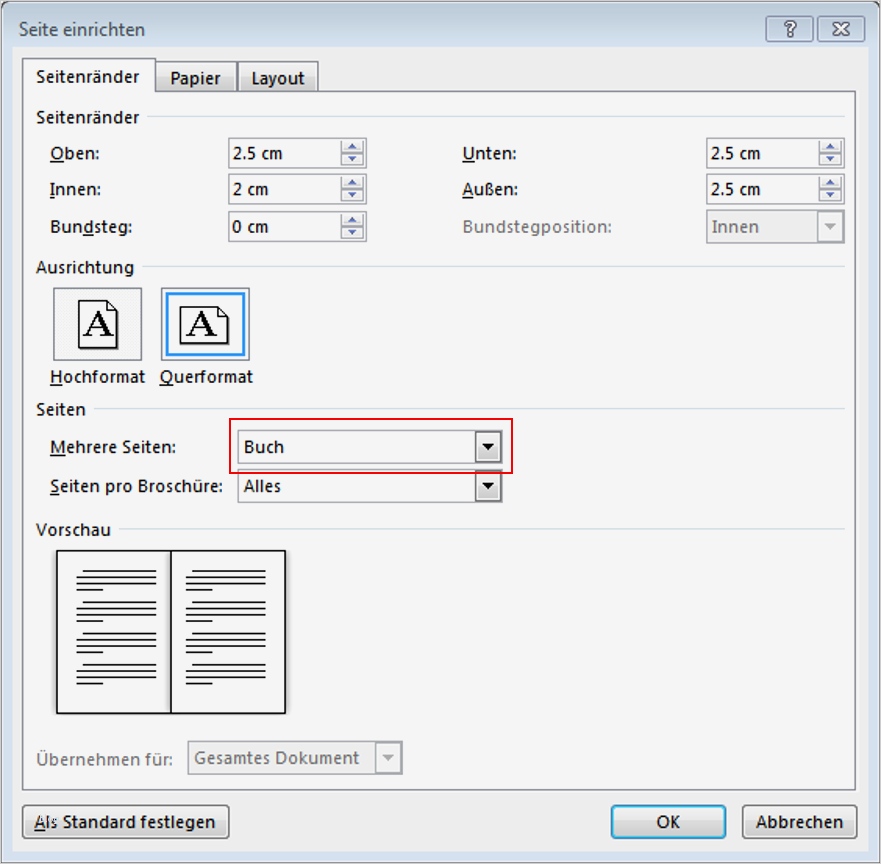Select the Seitenränder tab
This screenshot has width=881, height=864.
87,76
